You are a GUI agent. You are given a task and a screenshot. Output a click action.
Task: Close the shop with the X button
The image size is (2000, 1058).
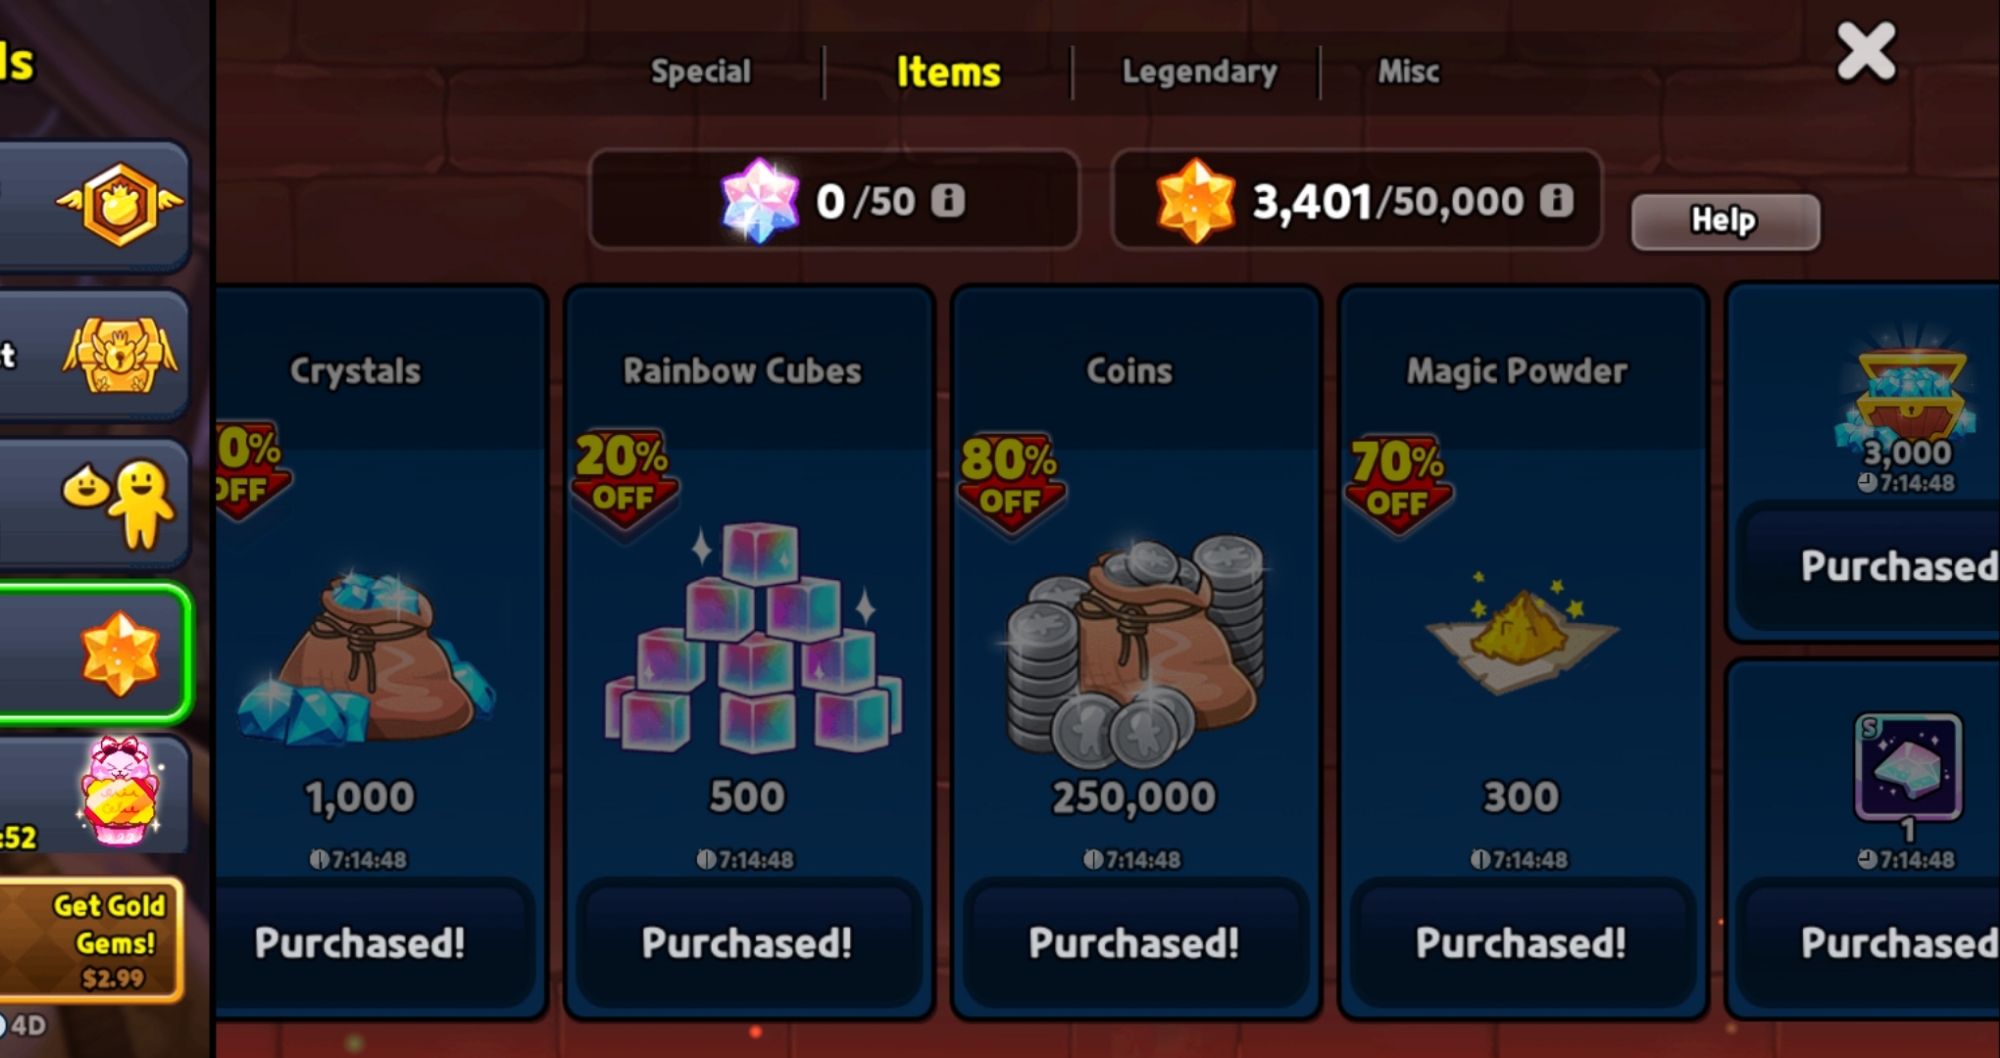tap(1866, 52)
